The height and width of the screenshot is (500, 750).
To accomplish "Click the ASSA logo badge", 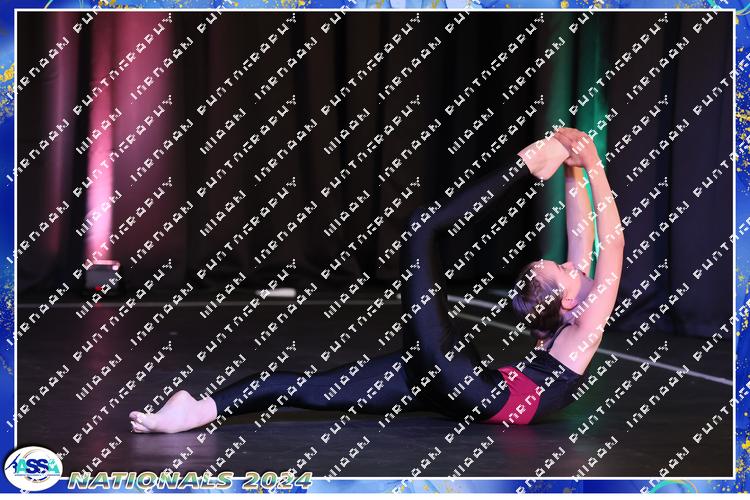I will 33,468.
